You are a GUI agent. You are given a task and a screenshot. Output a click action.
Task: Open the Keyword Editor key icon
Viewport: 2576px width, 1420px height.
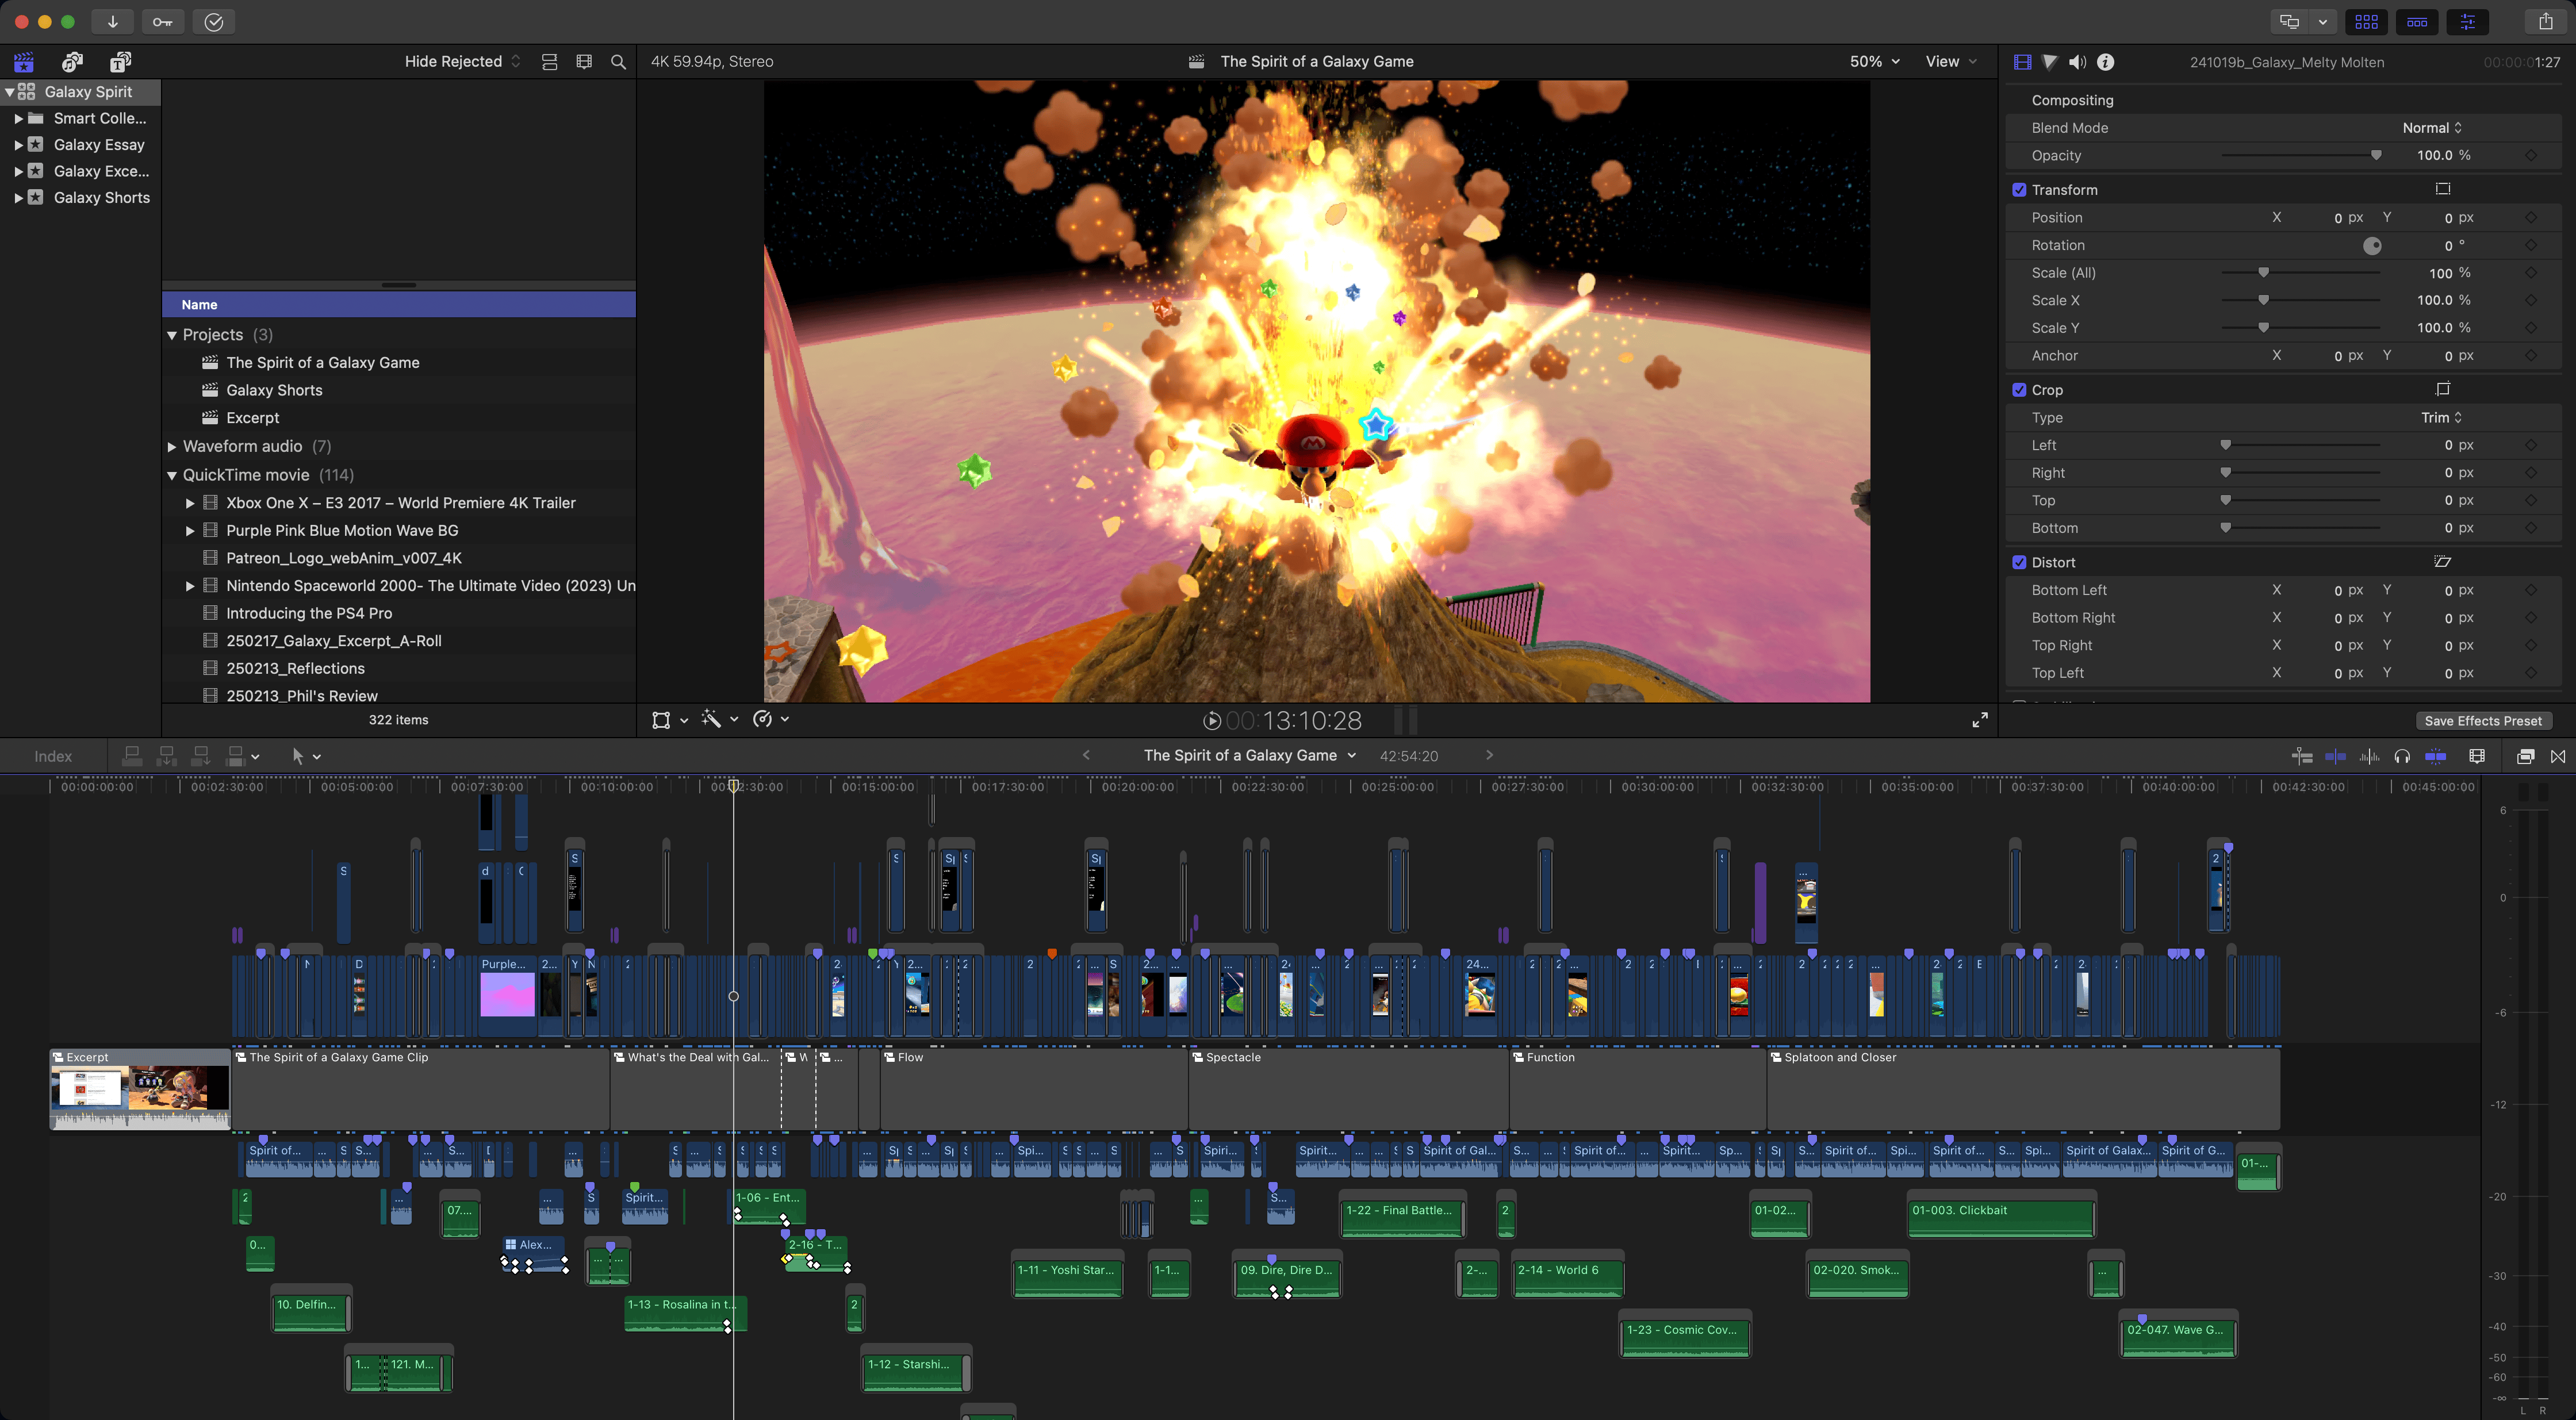click(162, 21)
